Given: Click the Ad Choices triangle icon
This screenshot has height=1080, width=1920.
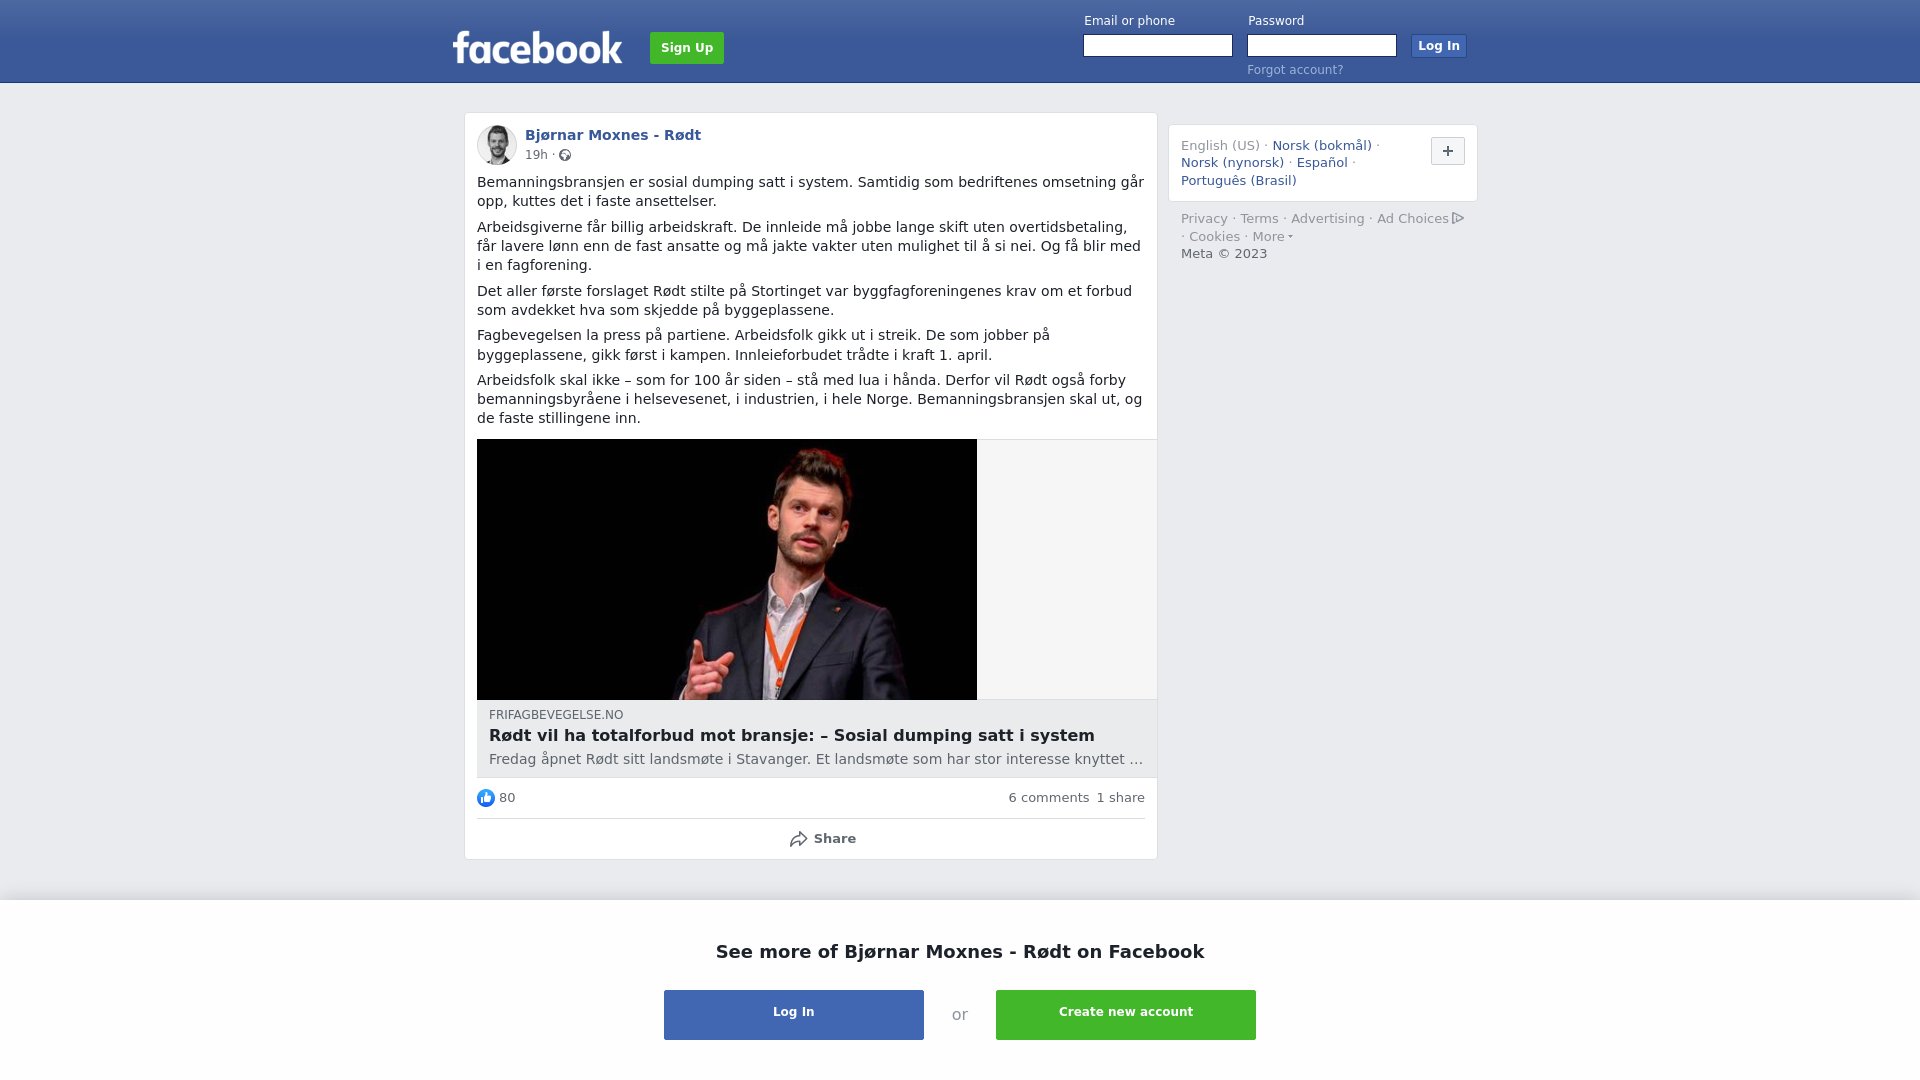Looking at the screenshot, I should 1458,218.
